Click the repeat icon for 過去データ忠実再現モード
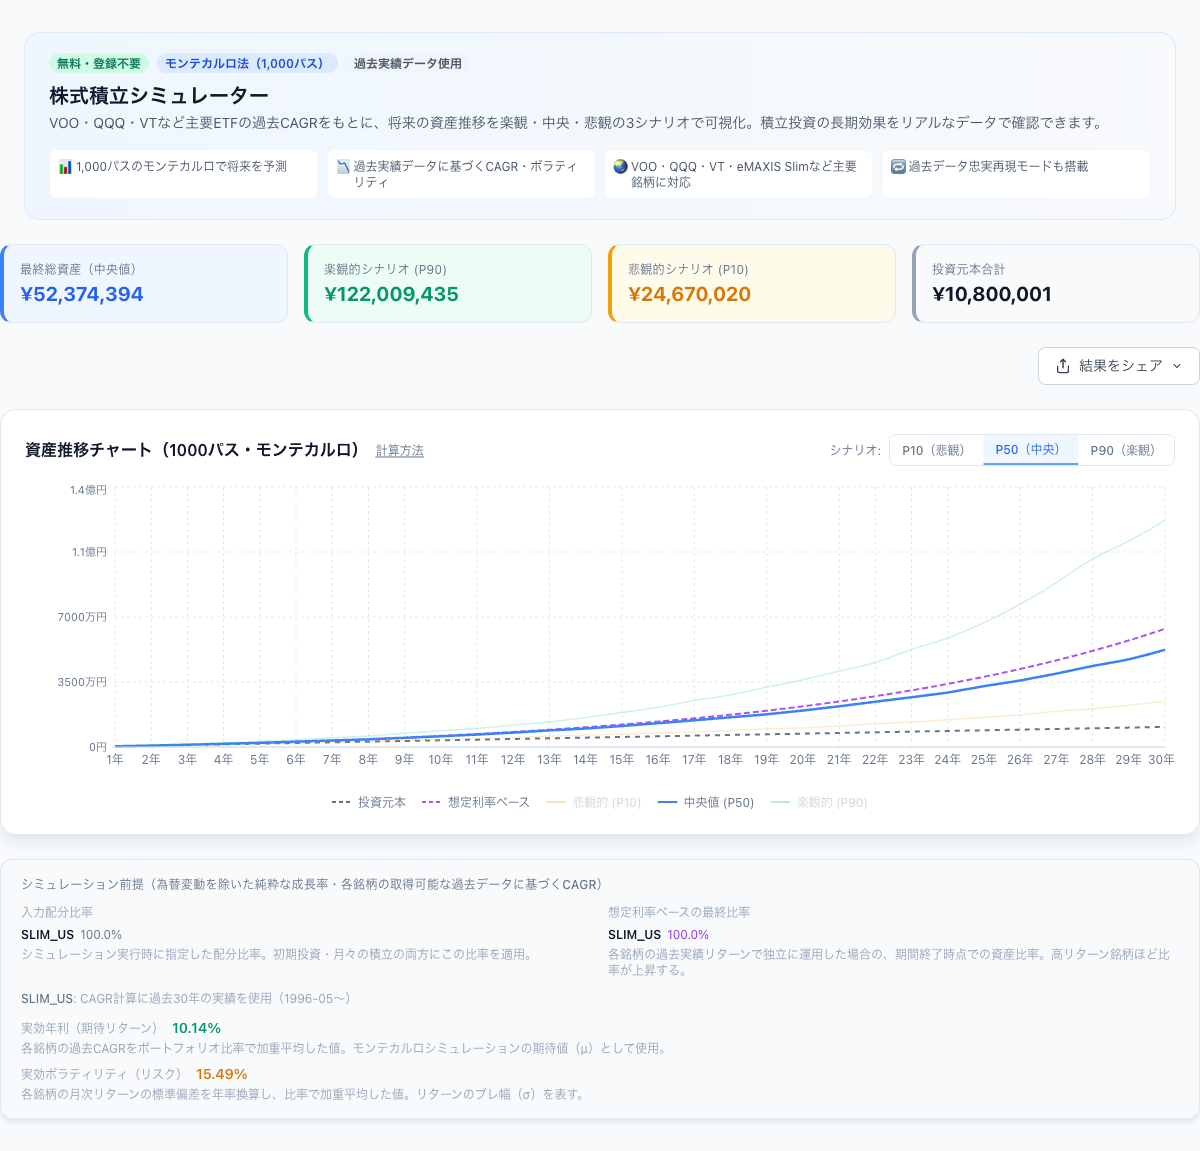The height and width of the screenshot is (1151, 1200). [898, 167]
